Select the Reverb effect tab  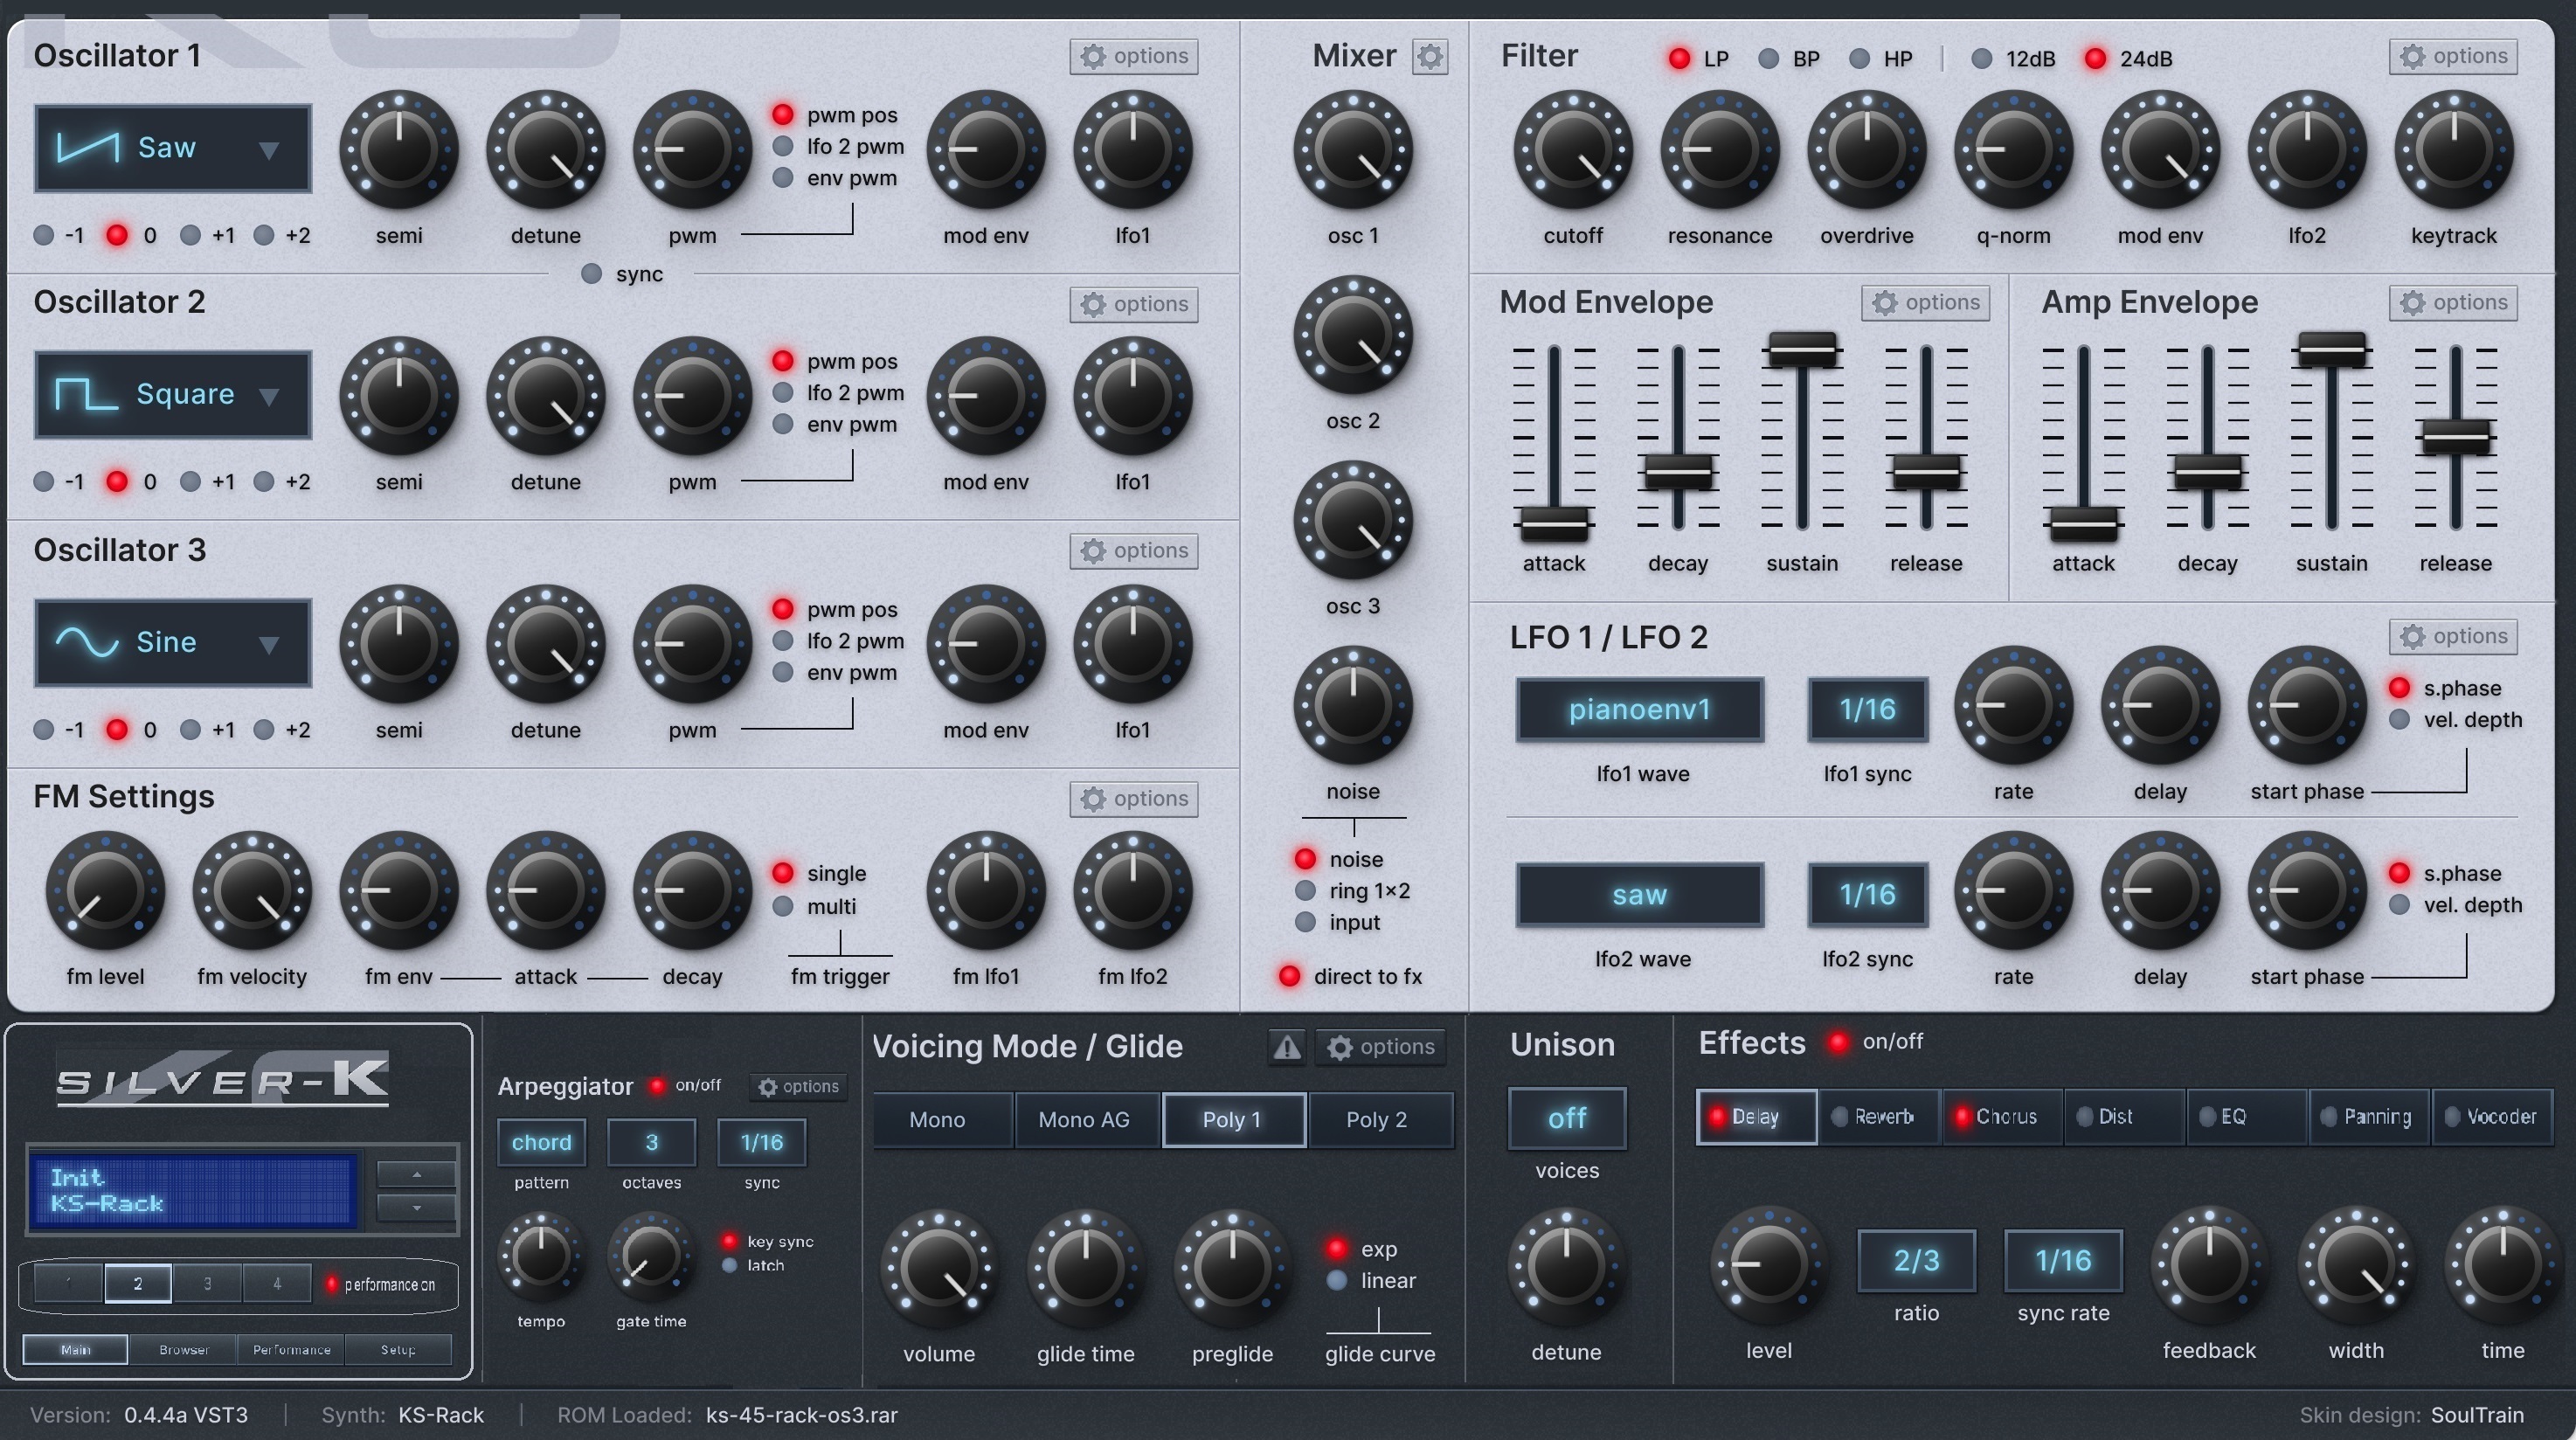1879,1117
